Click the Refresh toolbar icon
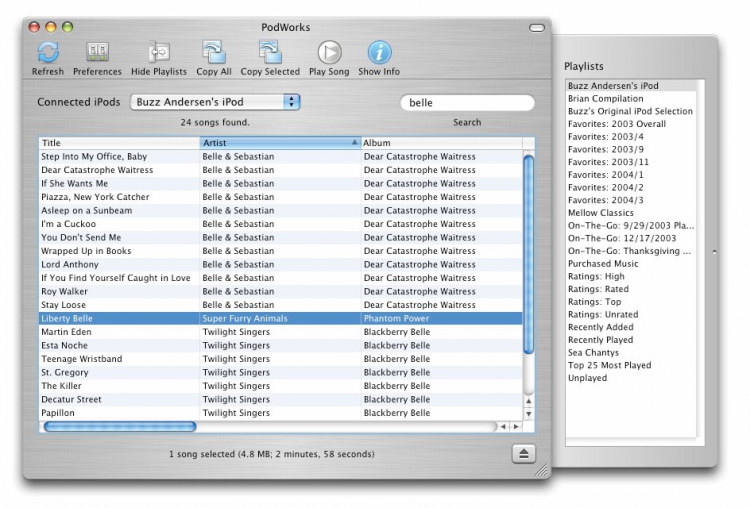The width and height of the screenshot is (750, 508). click(x=47, y=53)
